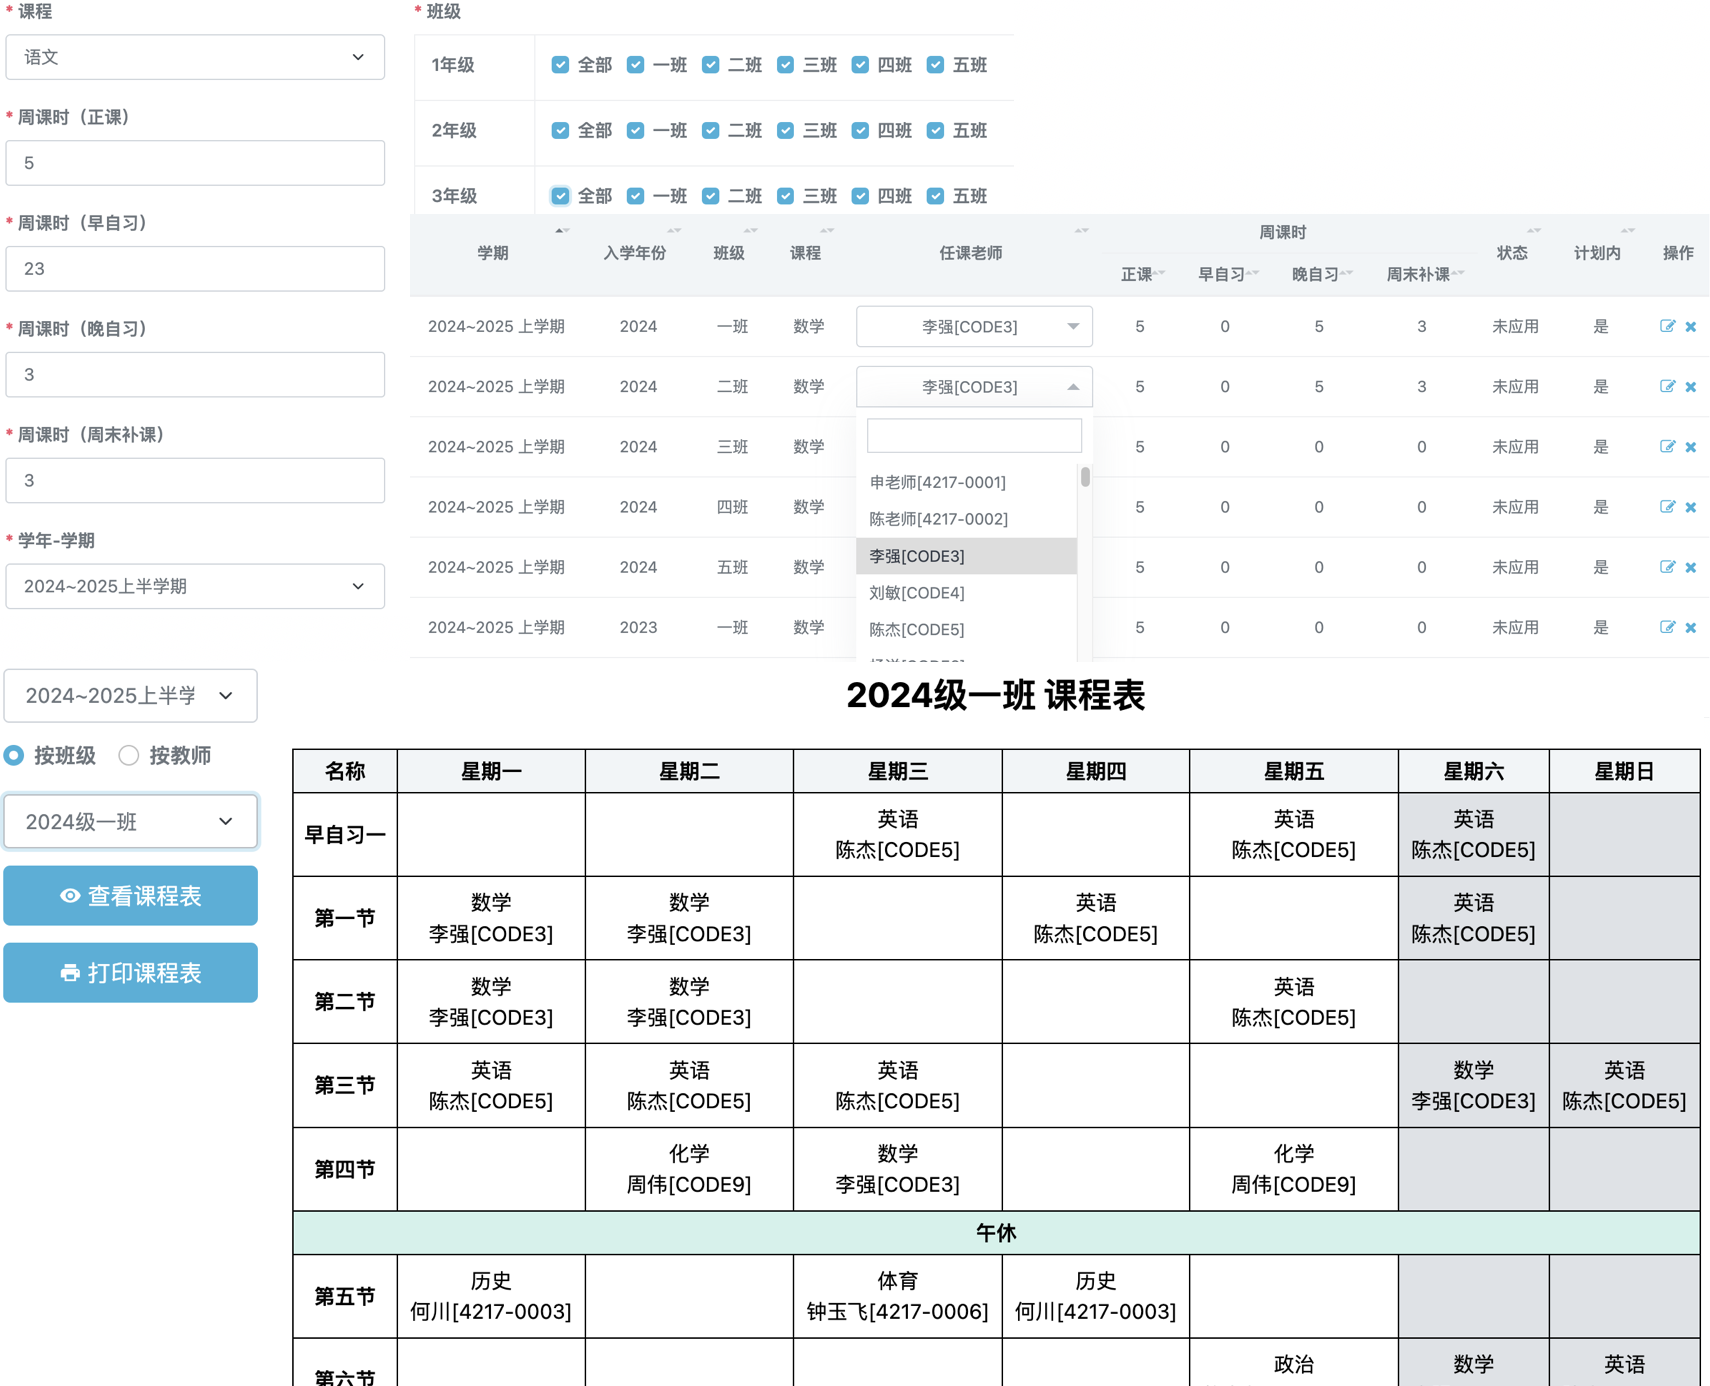Uncheck 全部 for 1年级
Image resolution: width=1710 pixels, height=1386 pixels.
tap(560, 65)
